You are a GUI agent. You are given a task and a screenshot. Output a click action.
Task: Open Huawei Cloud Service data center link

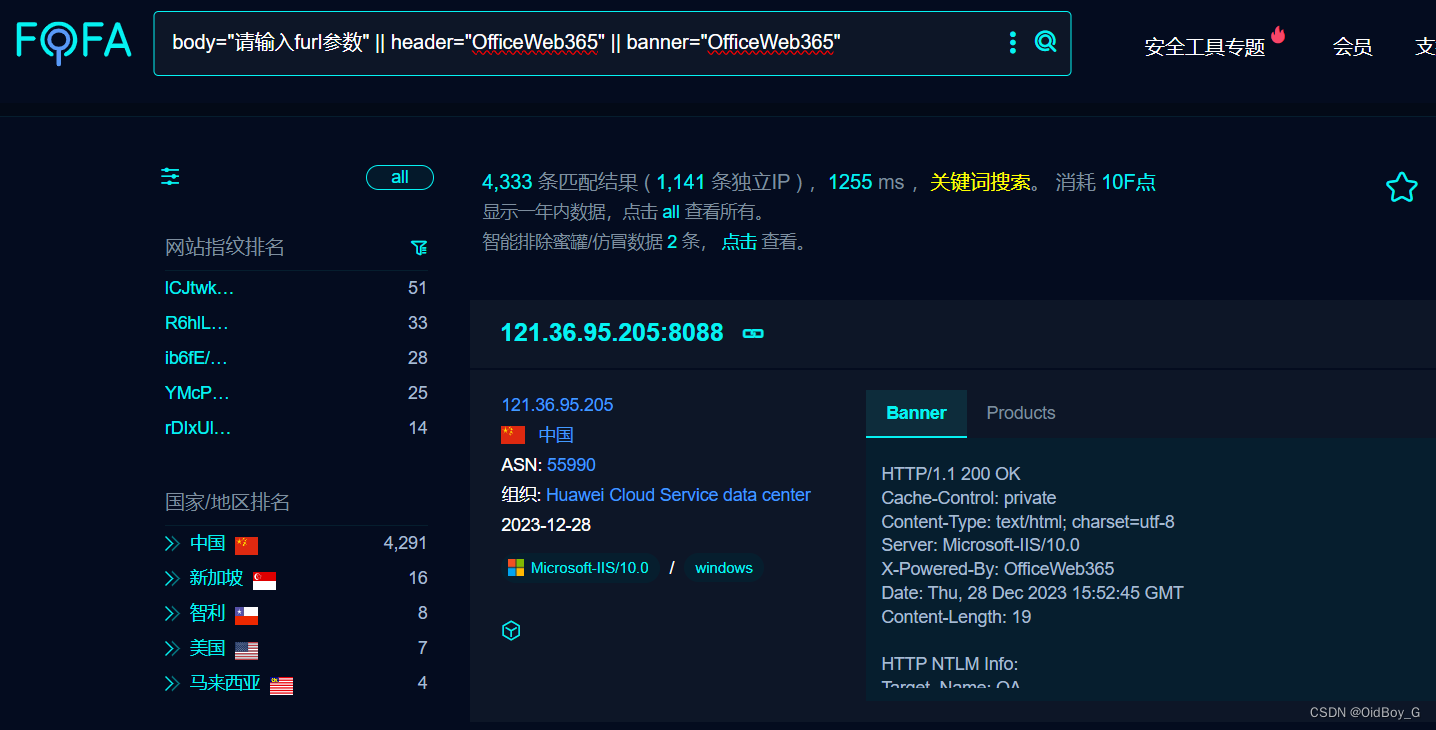[678, 495]
